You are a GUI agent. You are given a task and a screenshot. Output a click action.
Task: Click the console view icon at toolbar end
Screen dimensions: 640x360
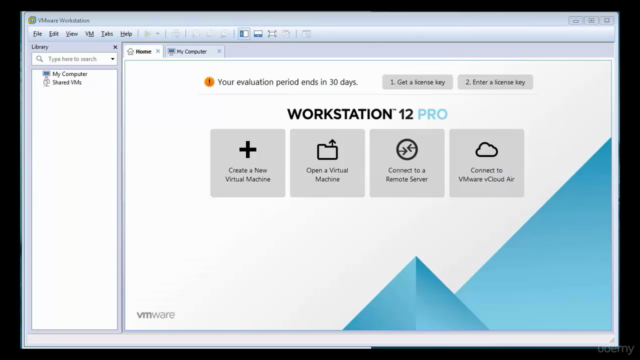point(307,34)
